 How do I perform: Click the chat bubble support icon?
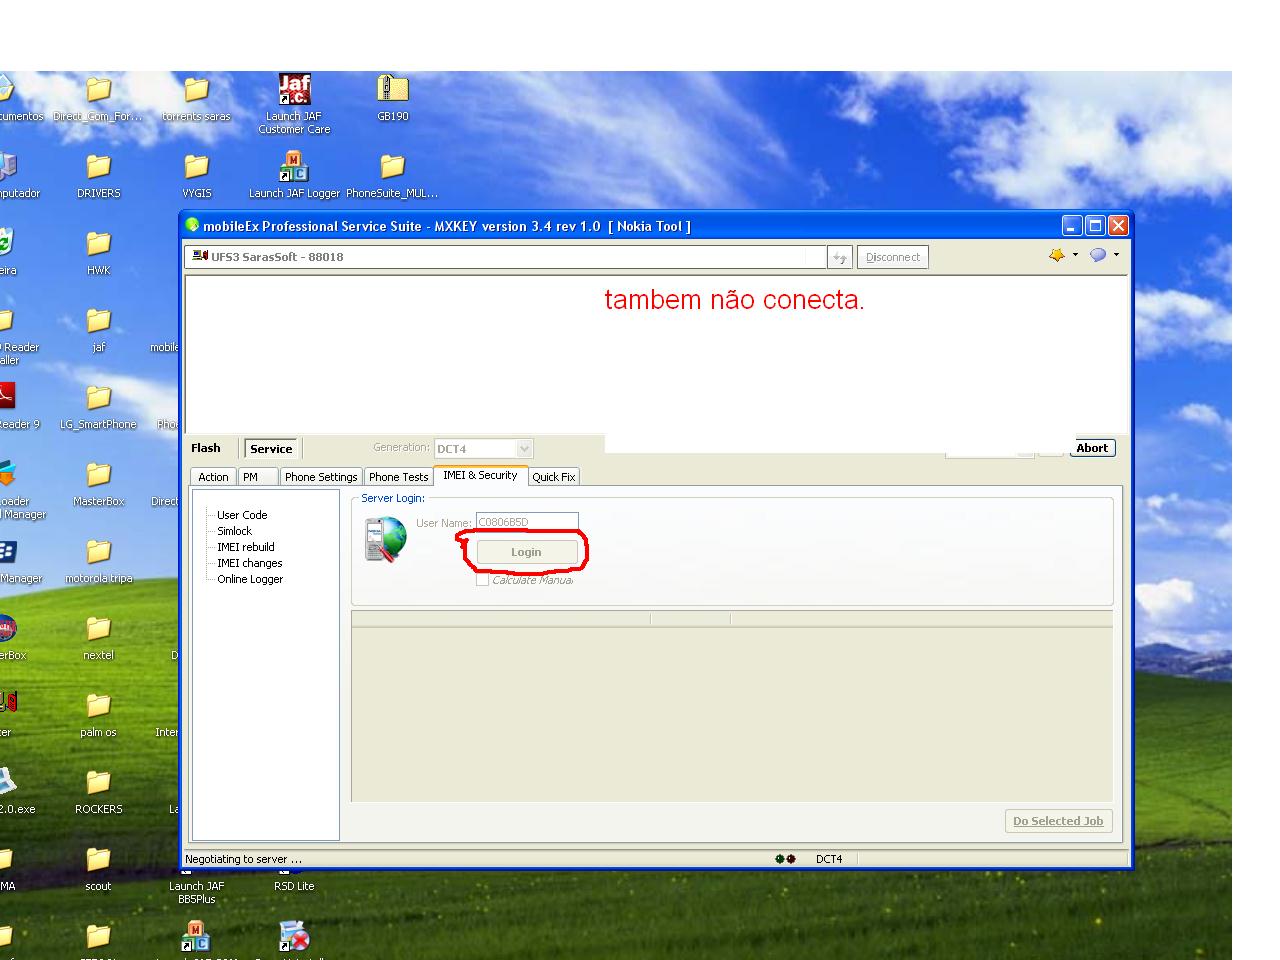pos(1098,256)
